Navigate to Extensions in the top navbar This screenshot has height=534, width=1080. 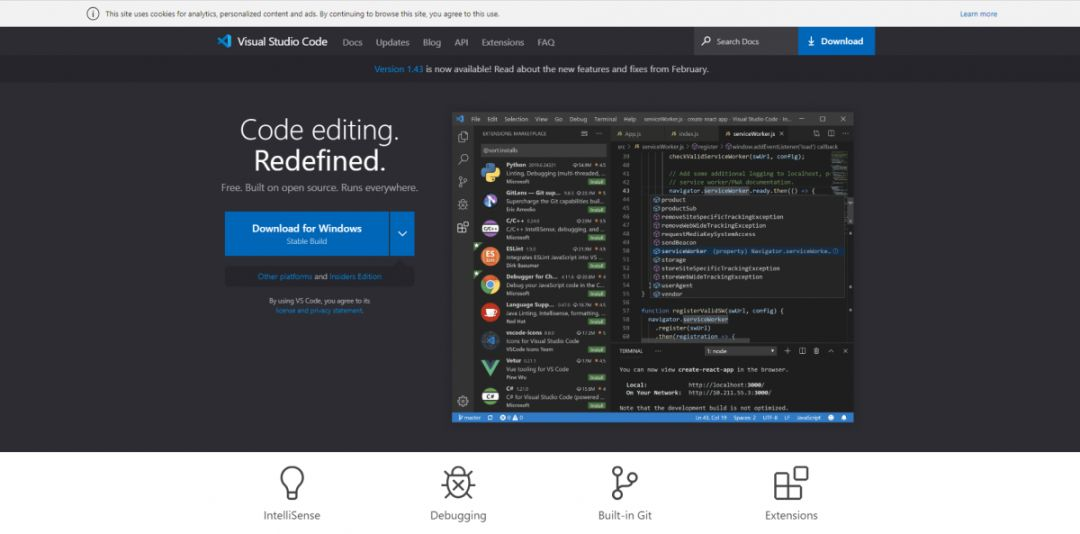pos(503,43)
